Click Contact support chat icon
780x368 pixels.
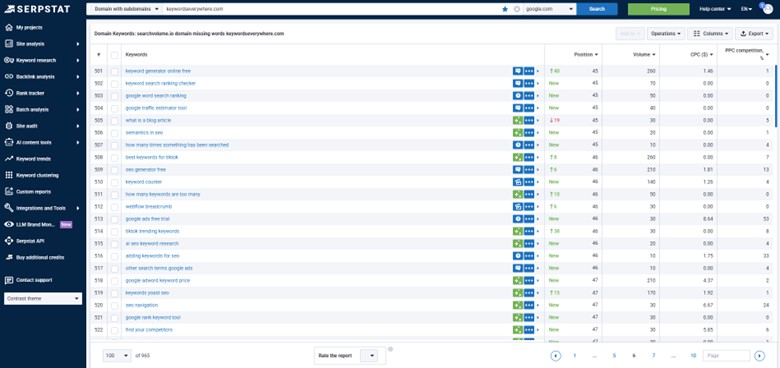pos(8,280)
